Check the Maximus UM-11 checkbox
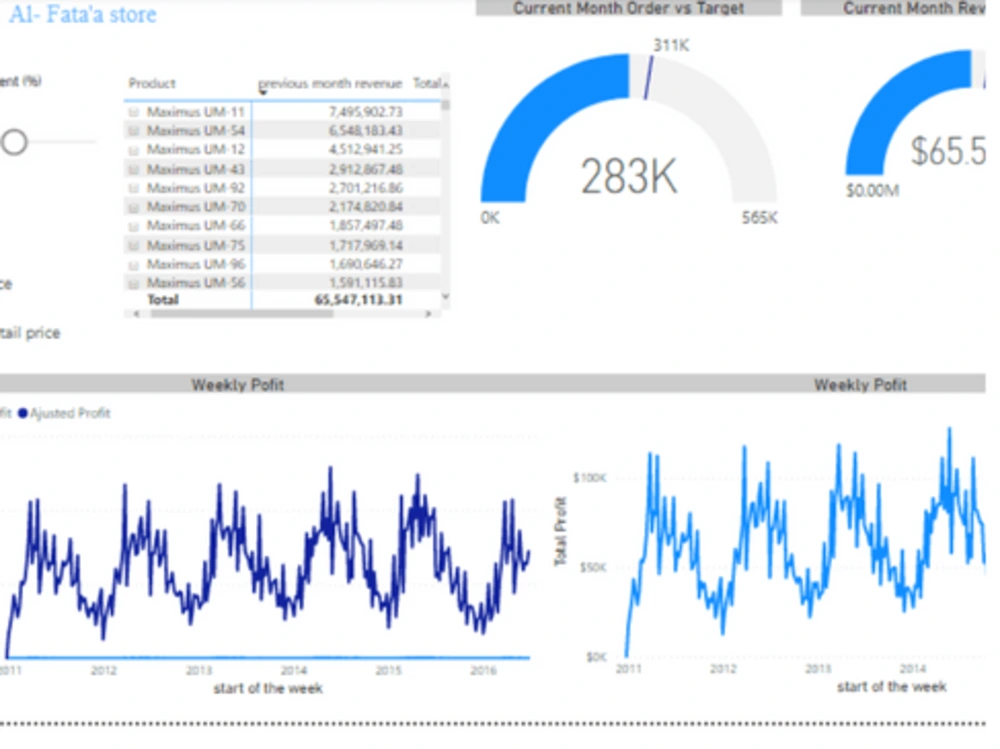The height and width of the screenshot is (749, 1000). point(133,113)
